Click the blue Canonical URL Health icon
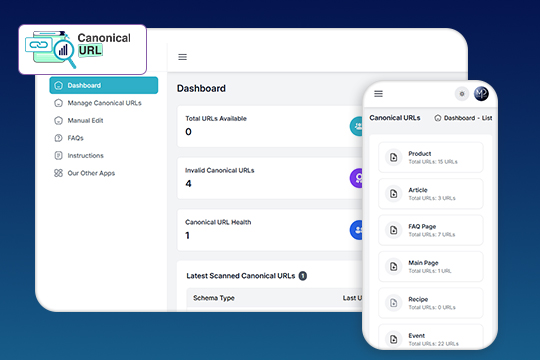This screenshot has height=360, width=540. point(357,230)
